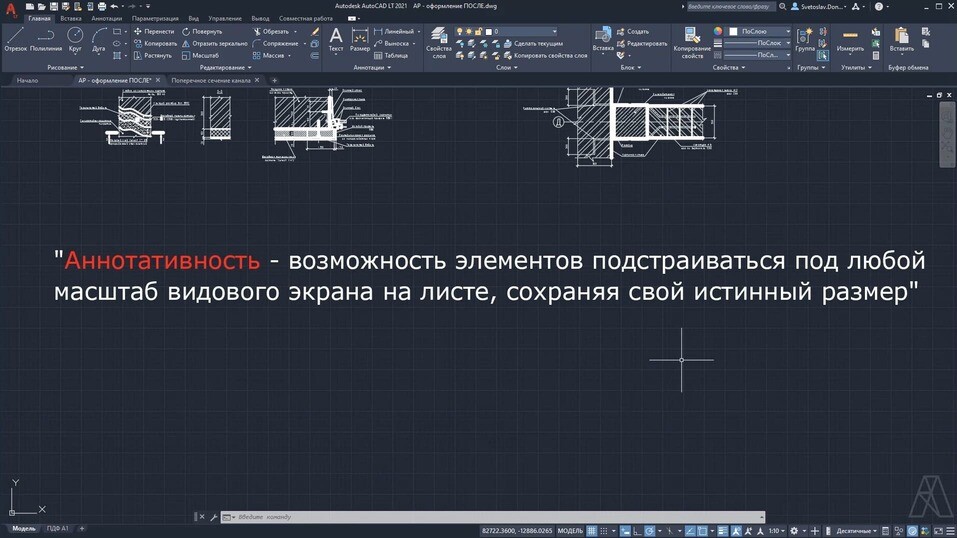Click the Растянуть stretch tool

click(153, 56)
